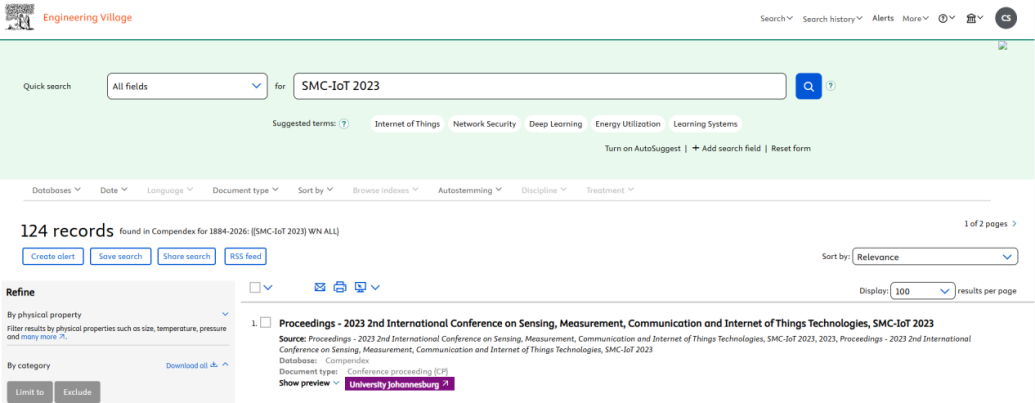Open the All fields dropdown
Image resolution: width=1035 pixels, height=403 pixels.
pos(187,86)
